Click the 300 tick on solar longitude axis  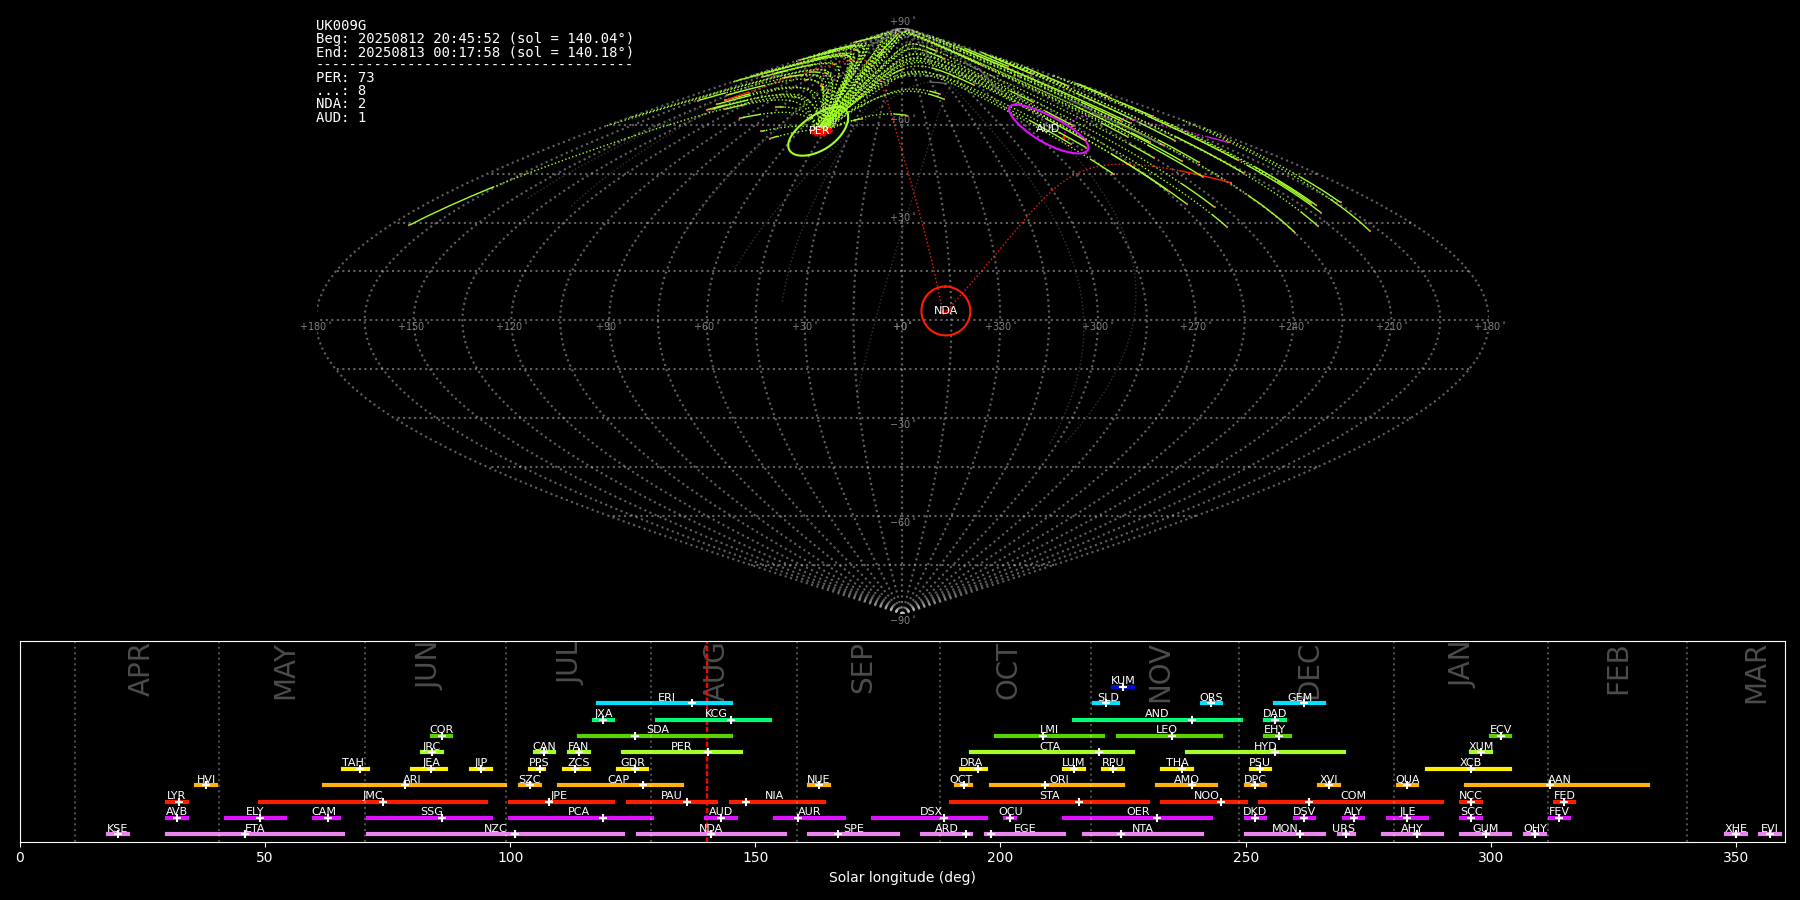coord(1490,857)
